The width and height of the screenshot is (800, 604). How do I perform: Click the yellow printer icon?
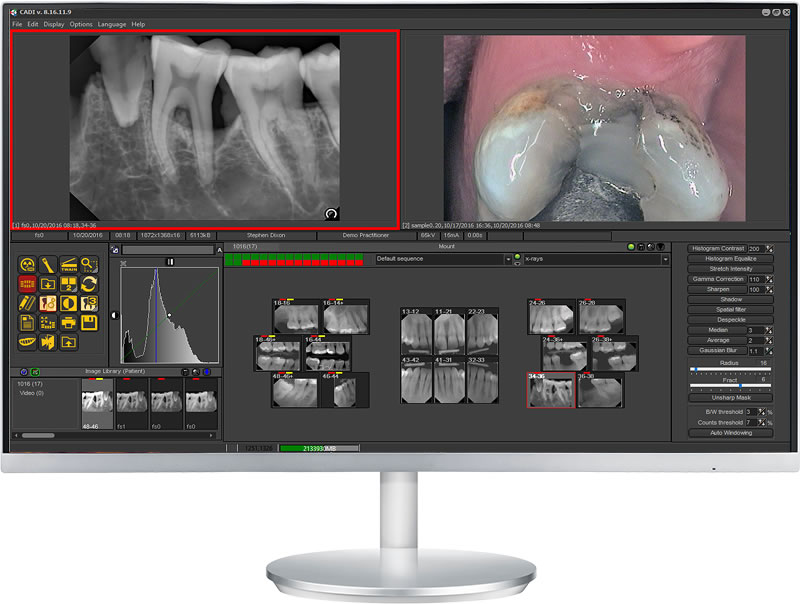69,322
